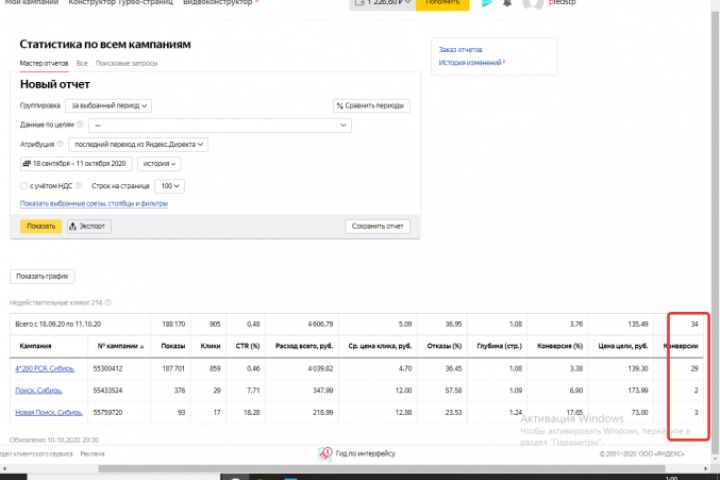This screenshot has width=720, height=480.
Task: Click campaign number 55300412 cell
Action: (108, 368)
